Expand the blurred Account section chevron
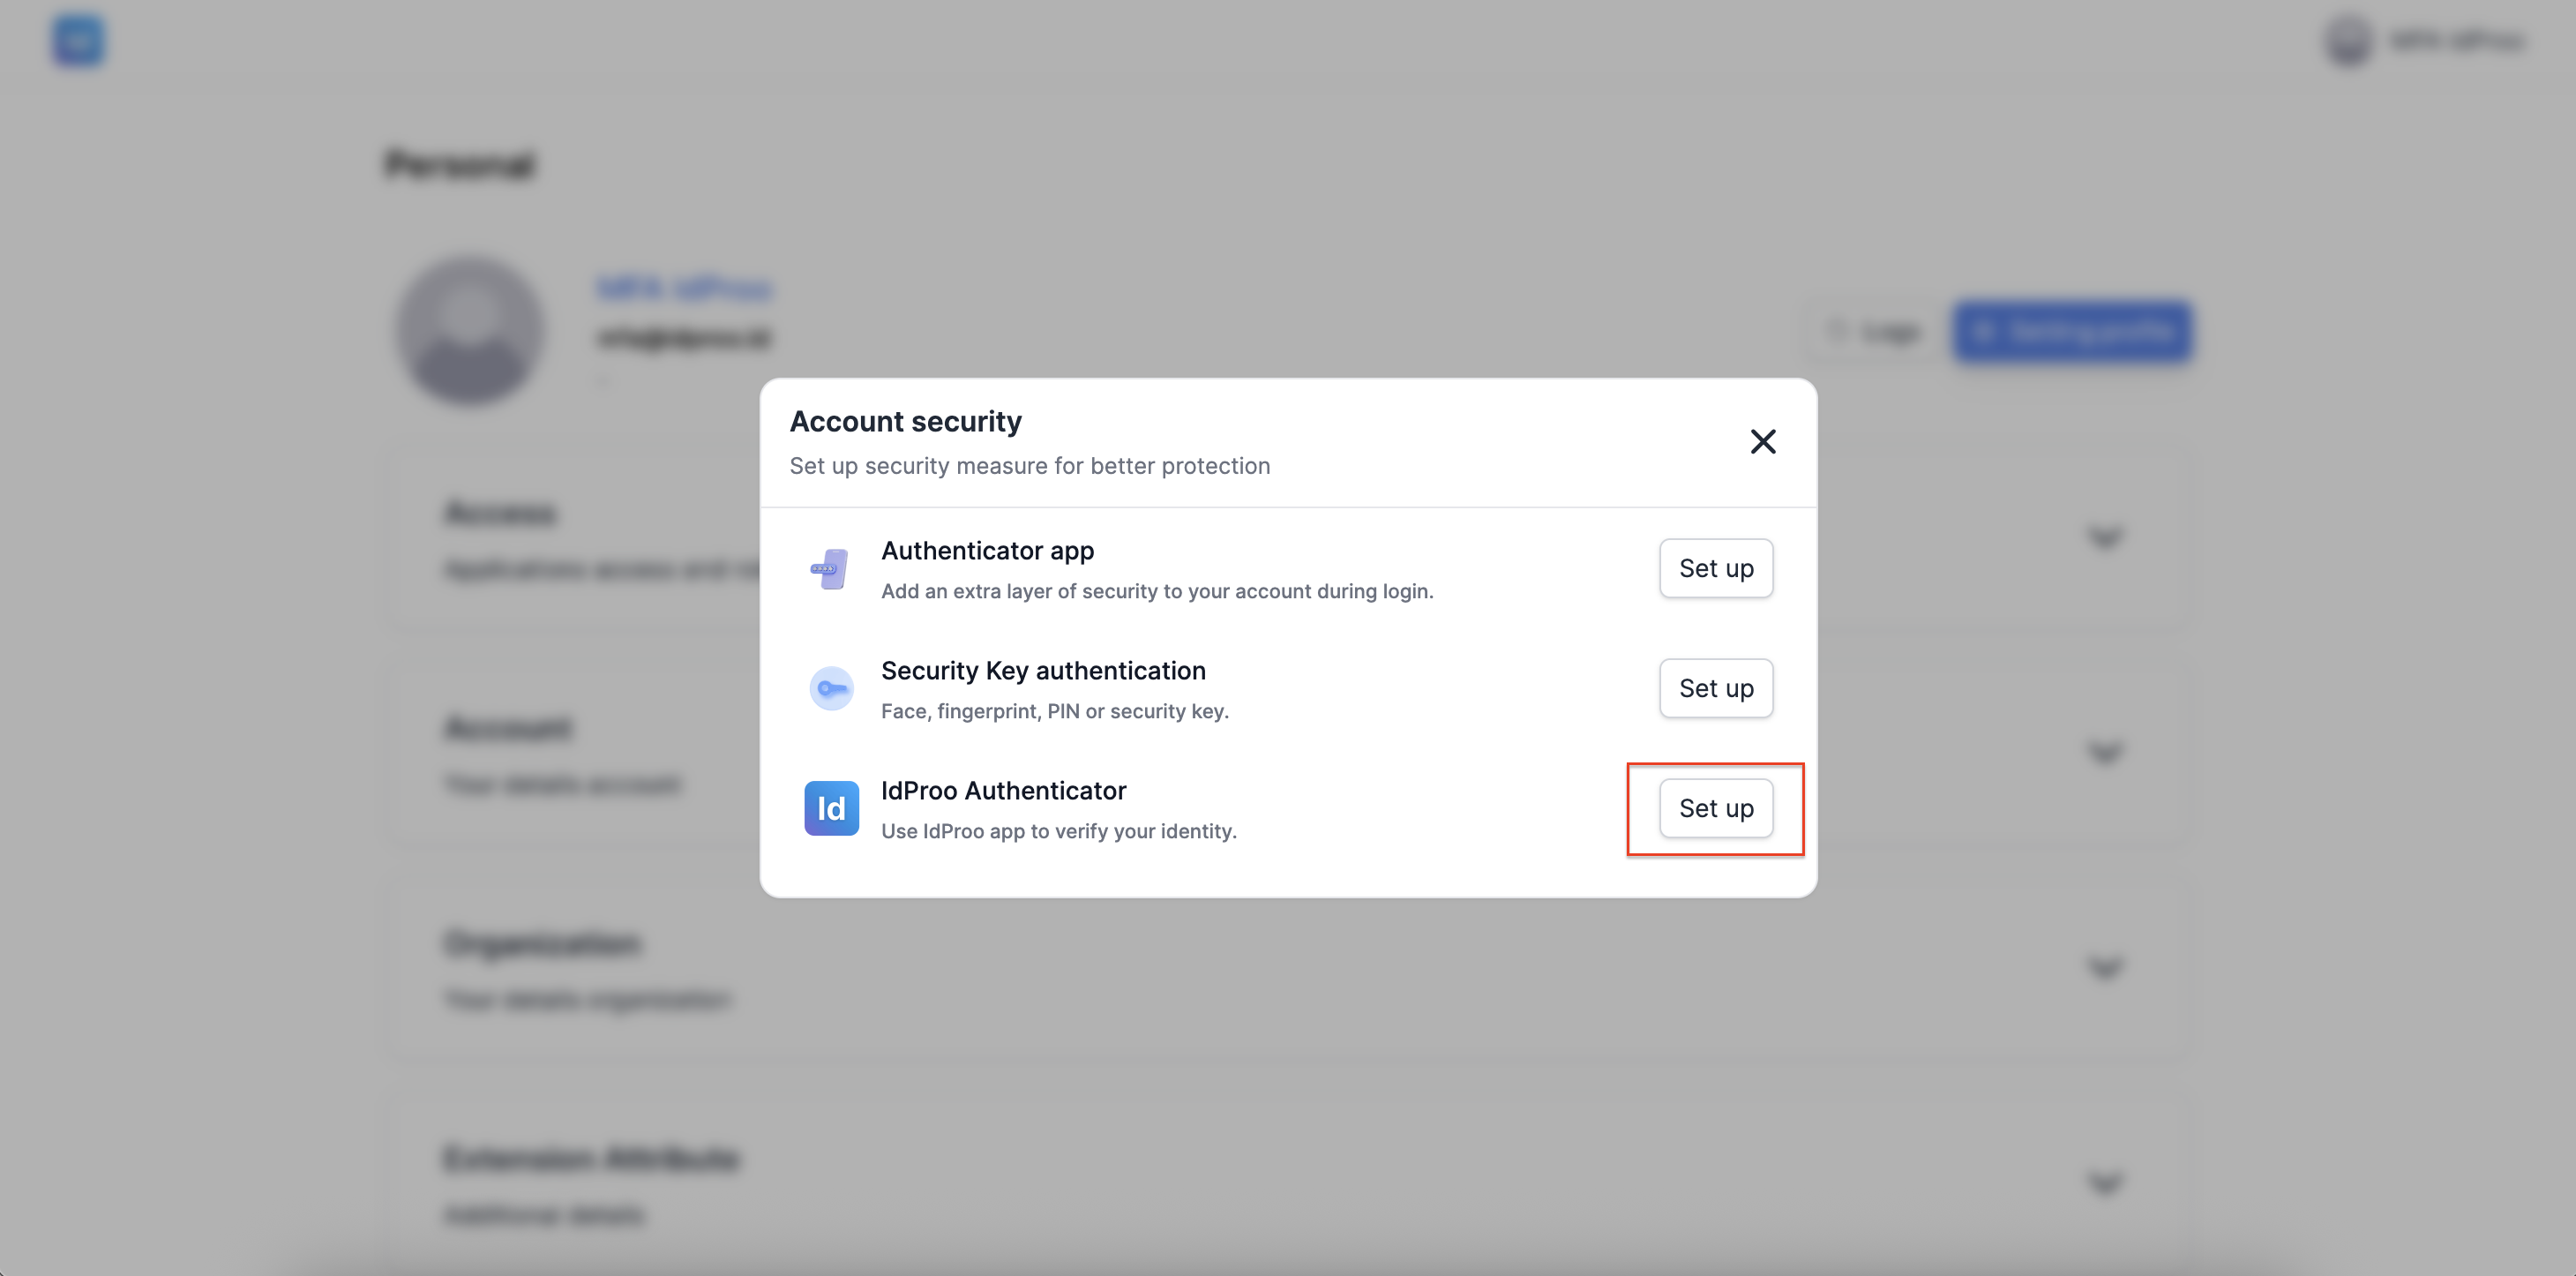The image size is (2576, 1276). coord(2104,752)
